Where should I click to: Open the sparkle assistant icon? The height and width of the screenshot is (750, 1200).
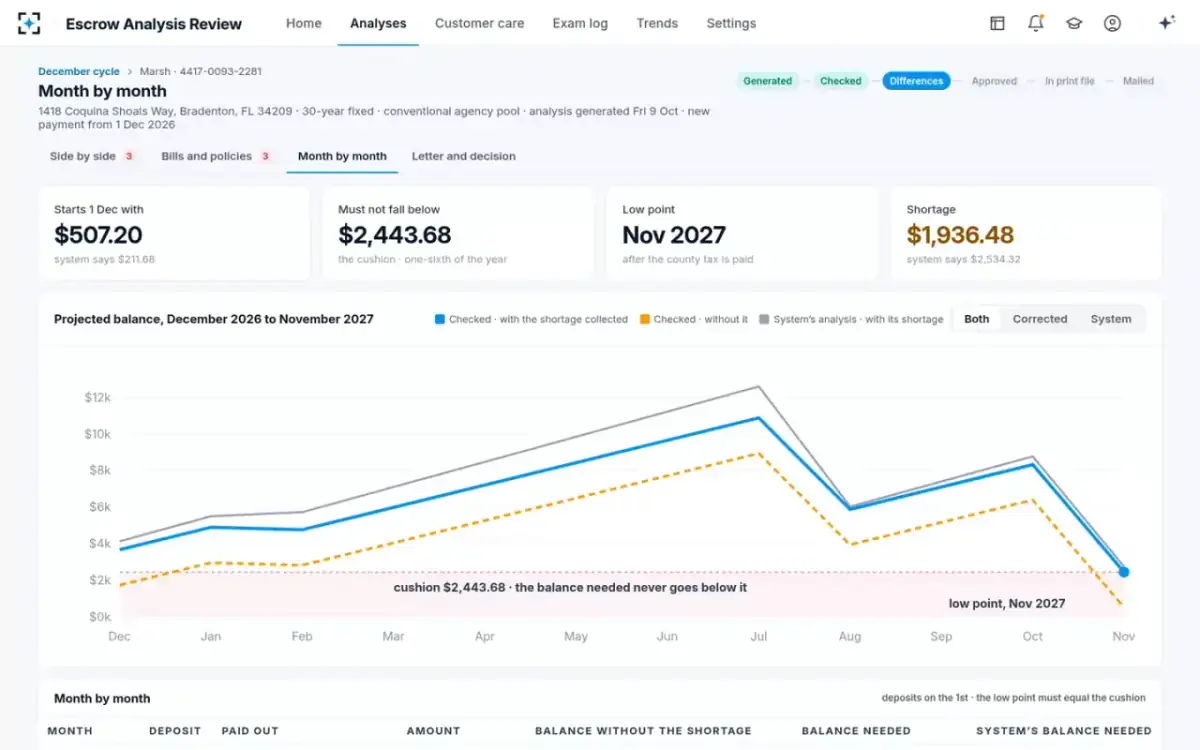point(1166,23)
